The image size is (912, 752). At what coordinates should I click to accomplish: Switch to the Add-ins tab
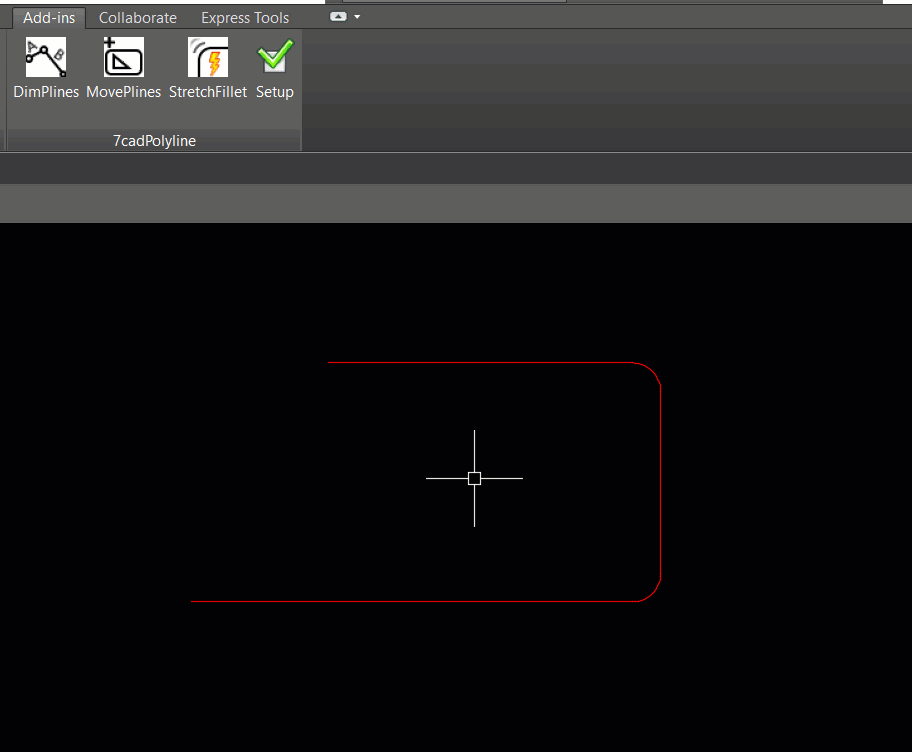pos(49,18)
